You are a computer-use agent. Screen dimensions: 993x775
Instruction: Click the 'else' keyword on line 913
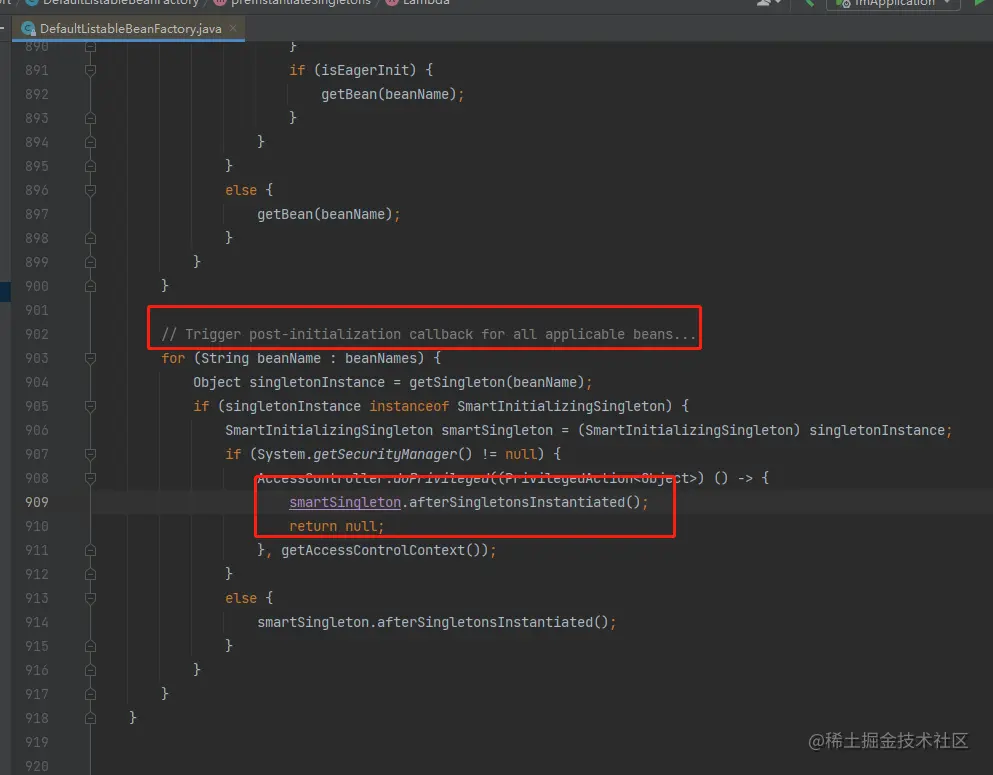point(241,598)
